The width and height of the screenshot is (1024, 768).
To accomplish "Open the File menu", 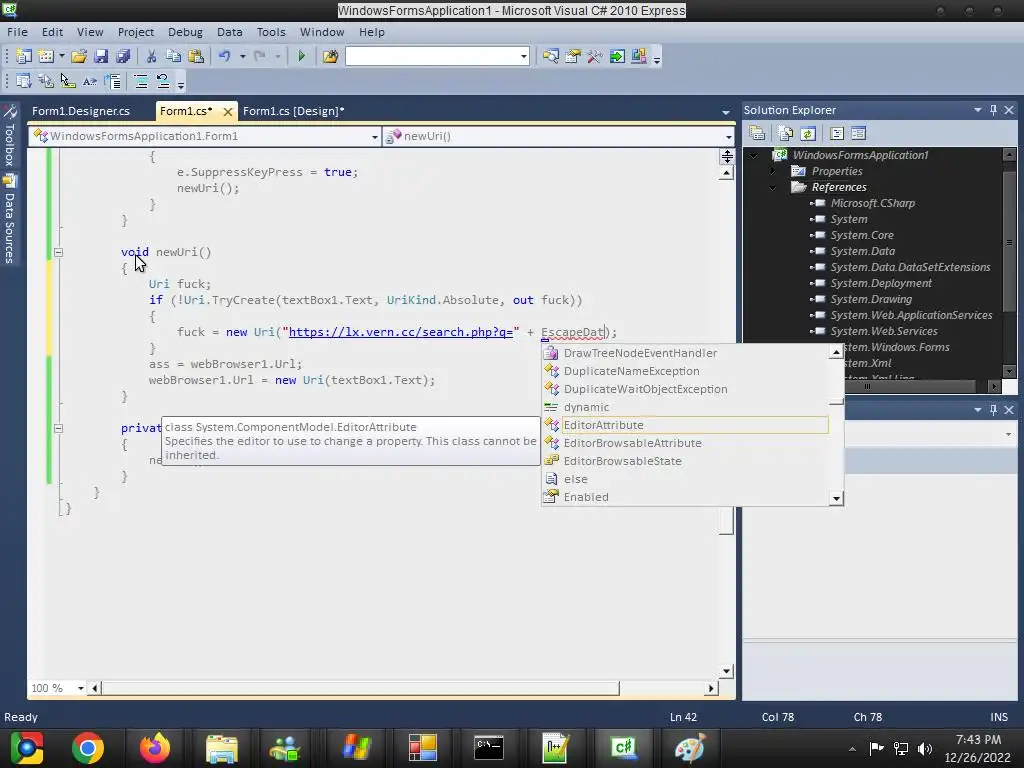I will coord(17,32).
